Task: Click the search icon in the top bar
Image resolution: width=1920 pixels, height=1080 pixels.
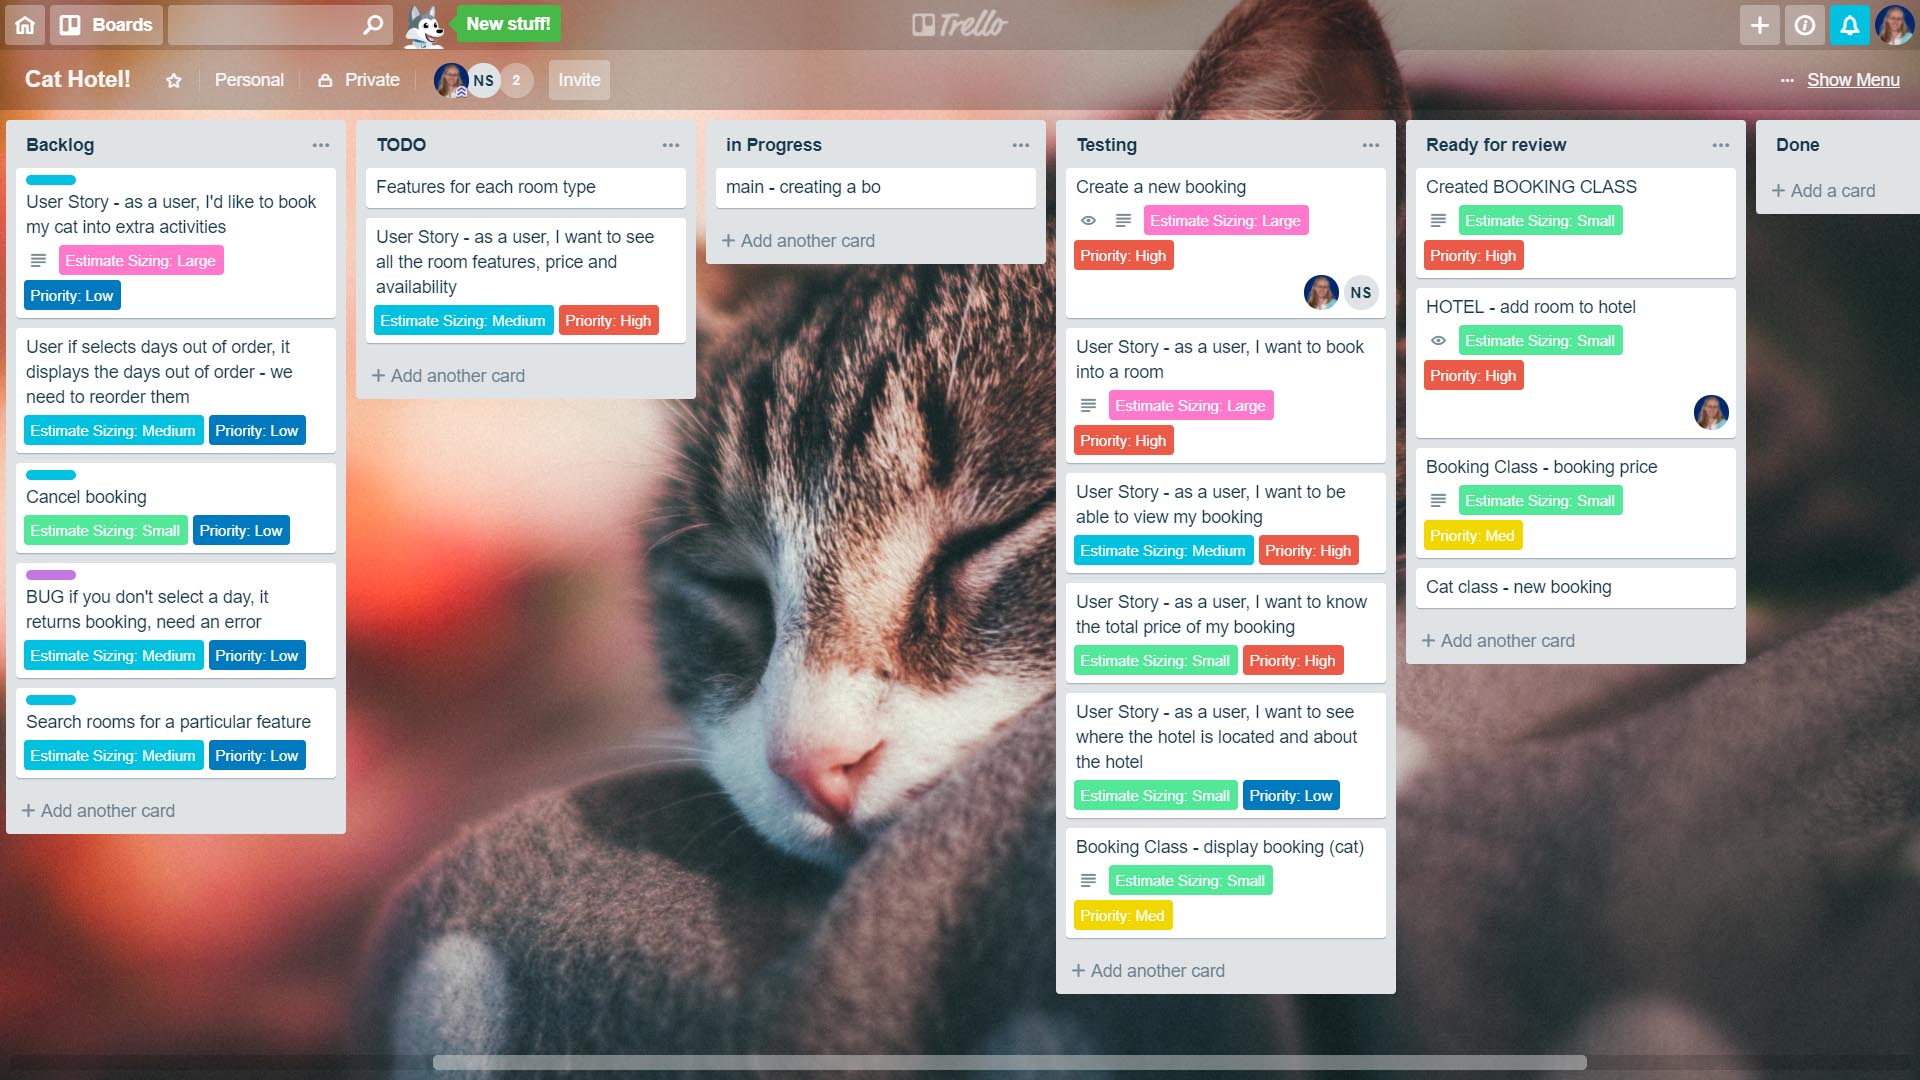Action: pos(373,24)
